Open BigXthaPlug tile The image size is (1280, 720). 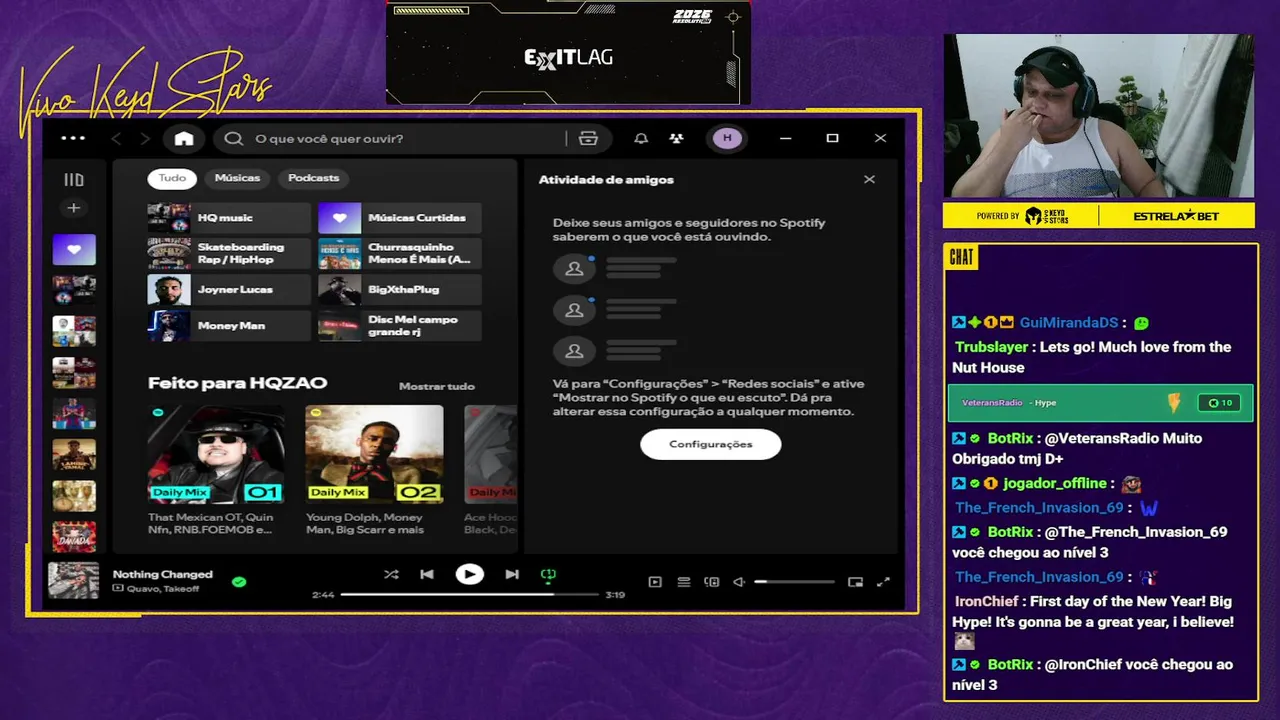(399, 290)
